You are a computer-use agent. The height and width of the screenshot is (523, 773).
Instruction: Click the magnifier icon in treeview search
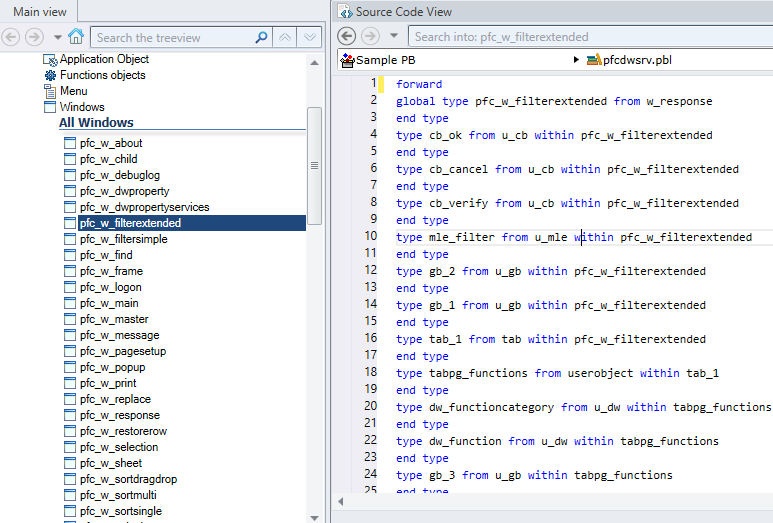click(x=262, y=37)
